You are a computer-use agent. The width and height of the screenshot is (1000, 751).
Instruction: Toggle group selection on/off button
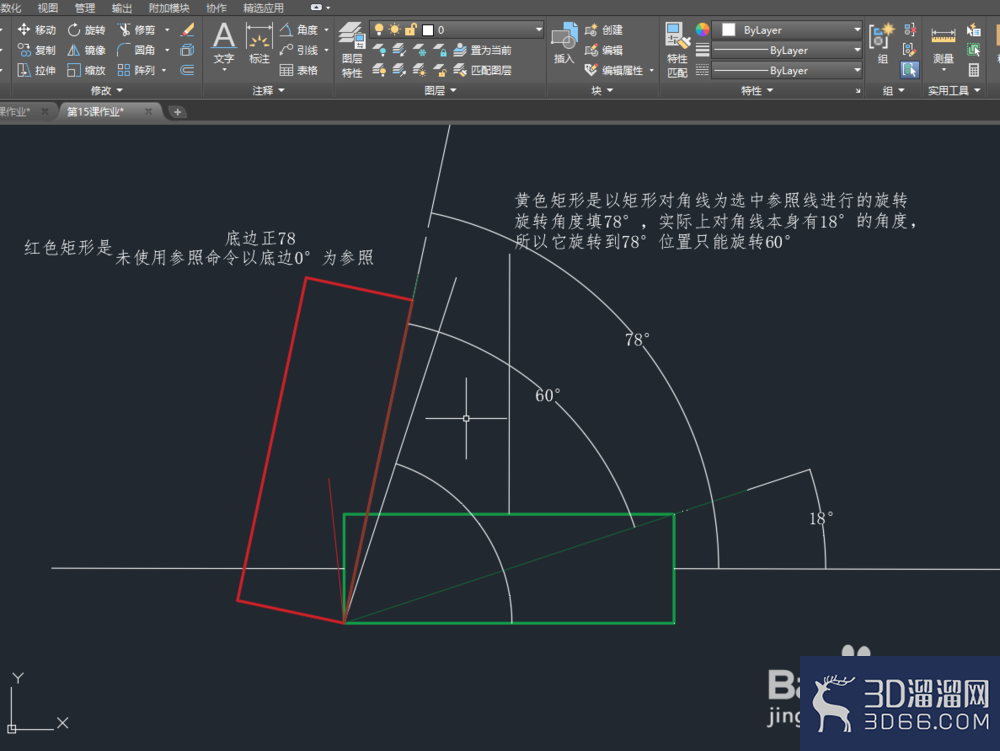(910, 70)
